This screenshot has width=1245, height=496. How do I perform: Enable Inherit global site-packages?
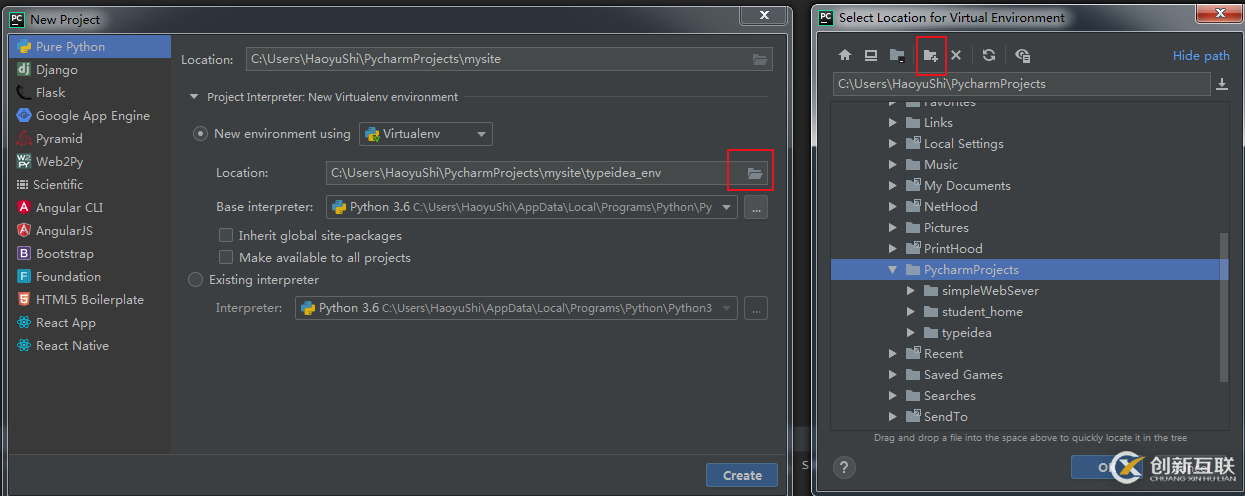click(x=226, y=236)
